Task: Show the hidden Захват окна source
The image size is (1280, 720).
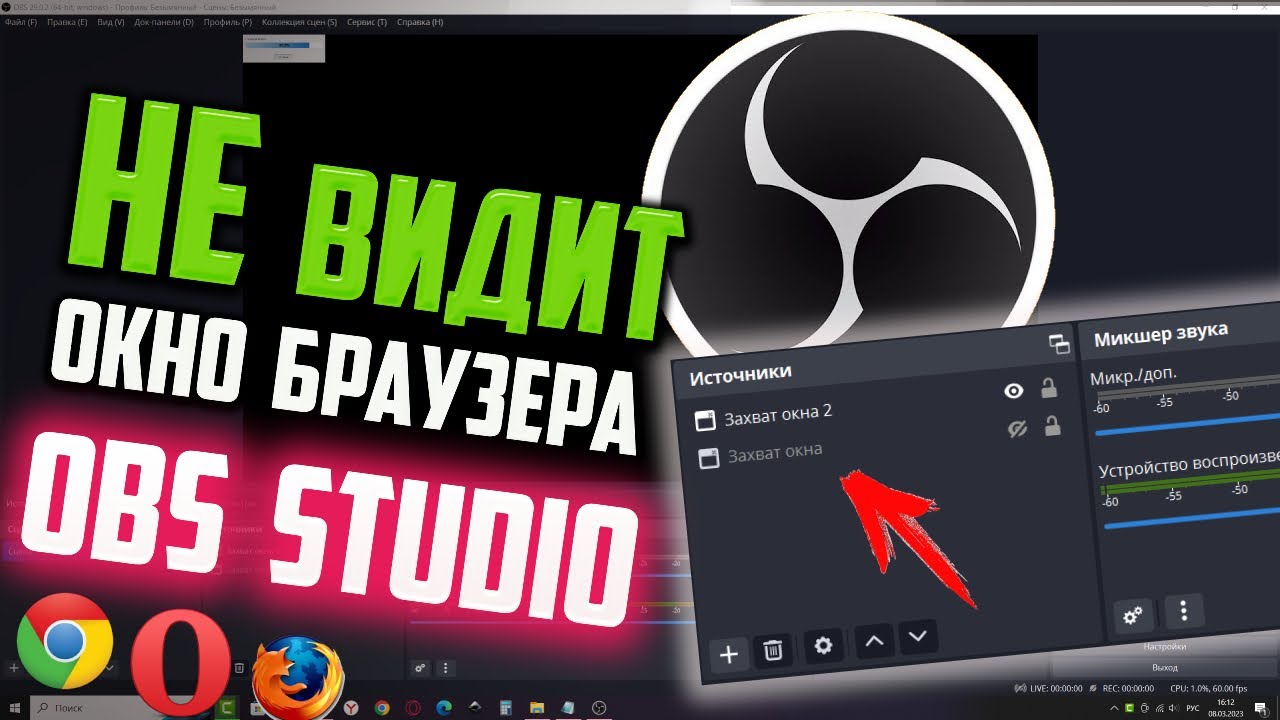Action: click(1018, 429)
